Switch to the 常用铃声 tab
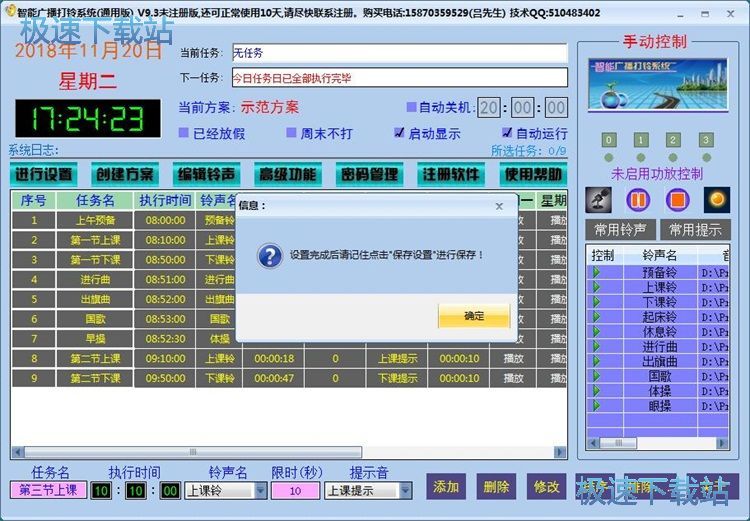The height and width of the screenshot is (521, 750). pos(620,229)
